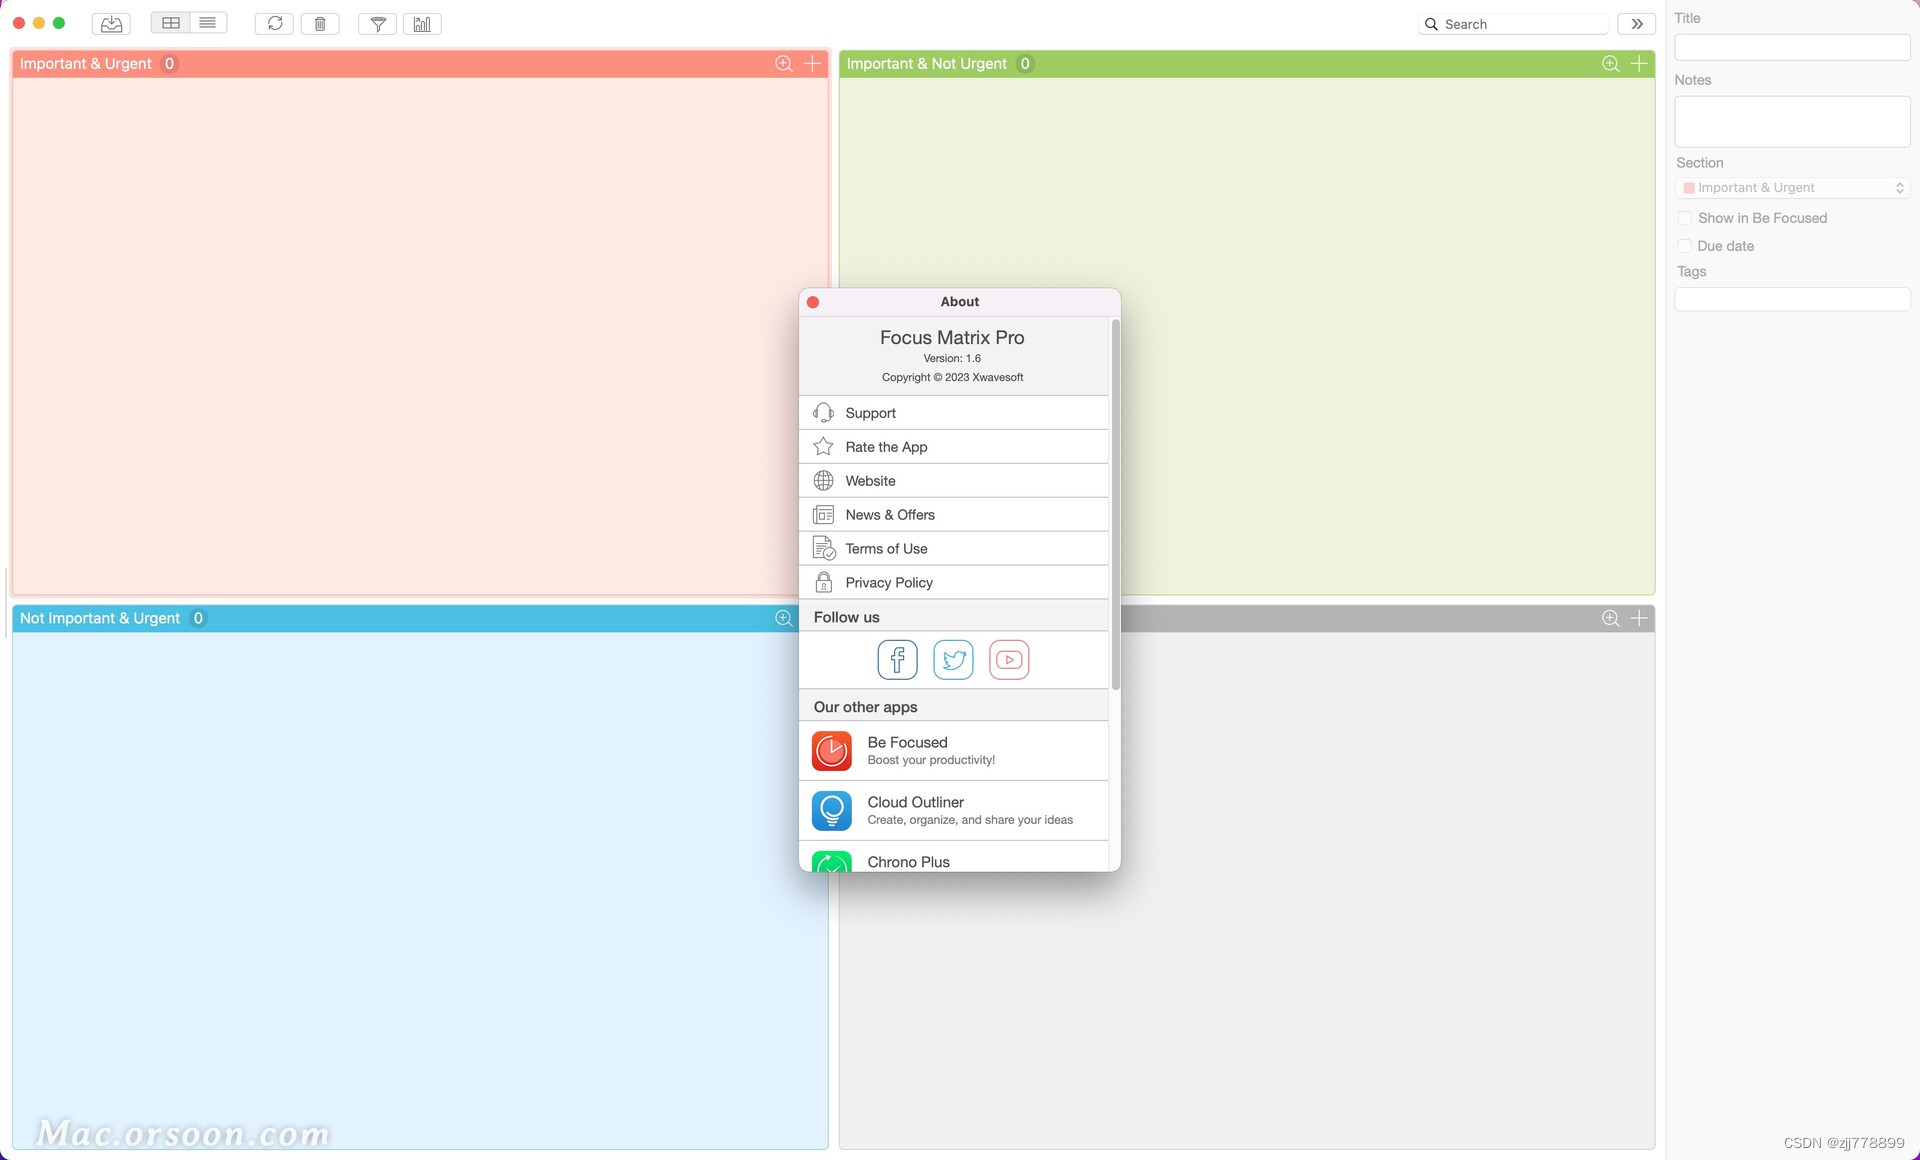This screenshot has height=1160, width=1920.
Task: Open the Facebook follow icon
Action: (898, 660)
